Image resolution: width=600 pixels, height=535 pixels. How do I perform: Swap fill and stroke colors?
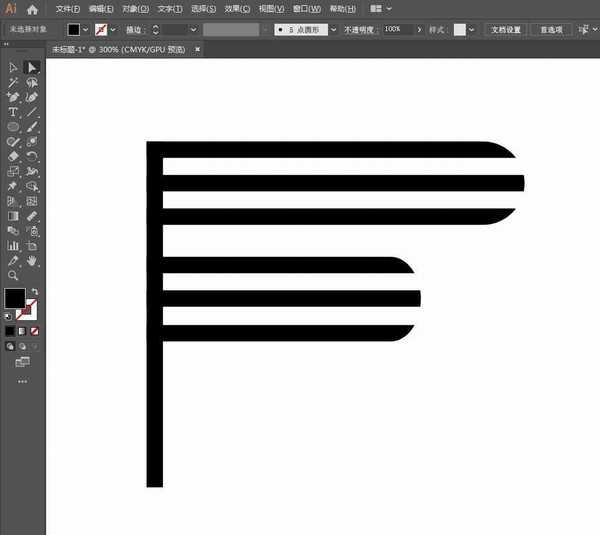pos(33,291)
